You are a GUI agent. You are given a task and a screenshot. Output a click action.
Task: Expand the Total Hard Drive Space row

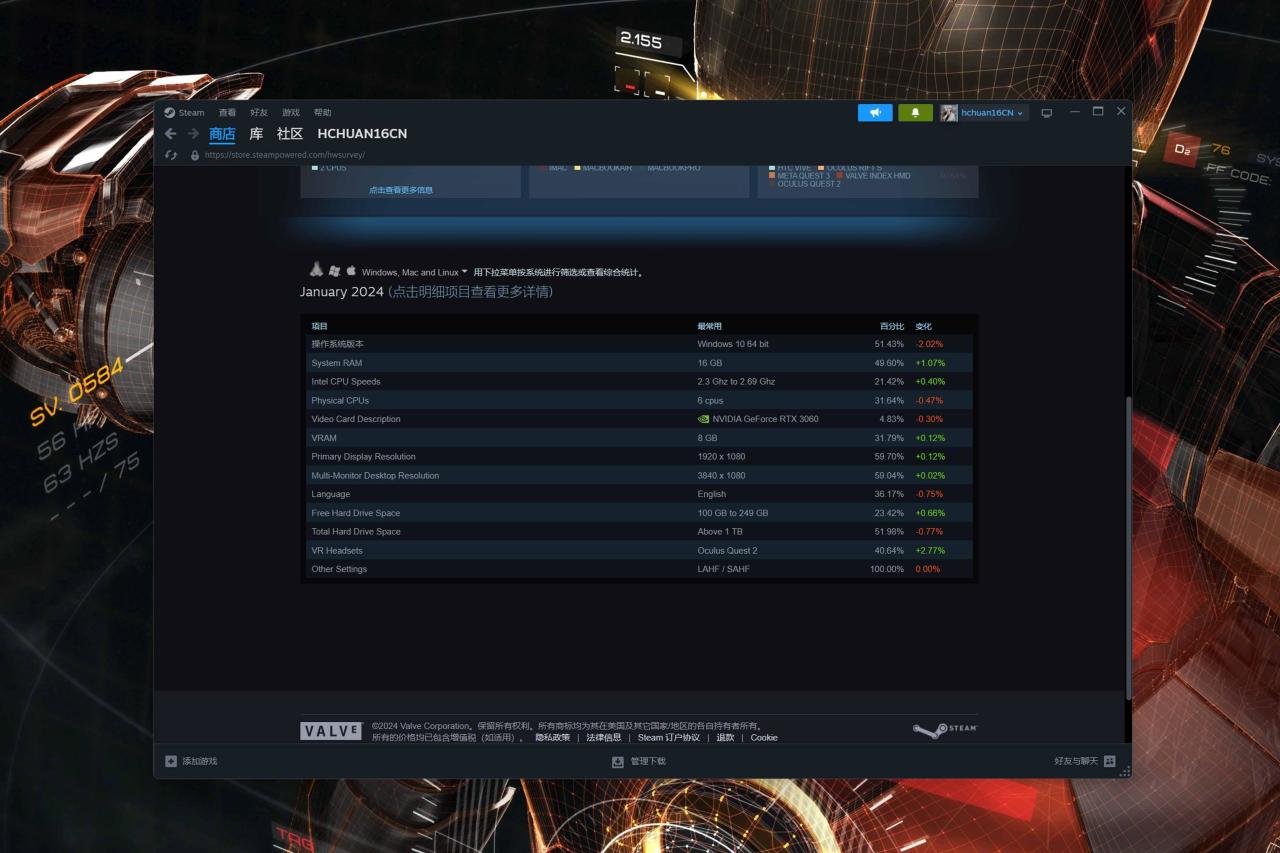pos(639,532)
